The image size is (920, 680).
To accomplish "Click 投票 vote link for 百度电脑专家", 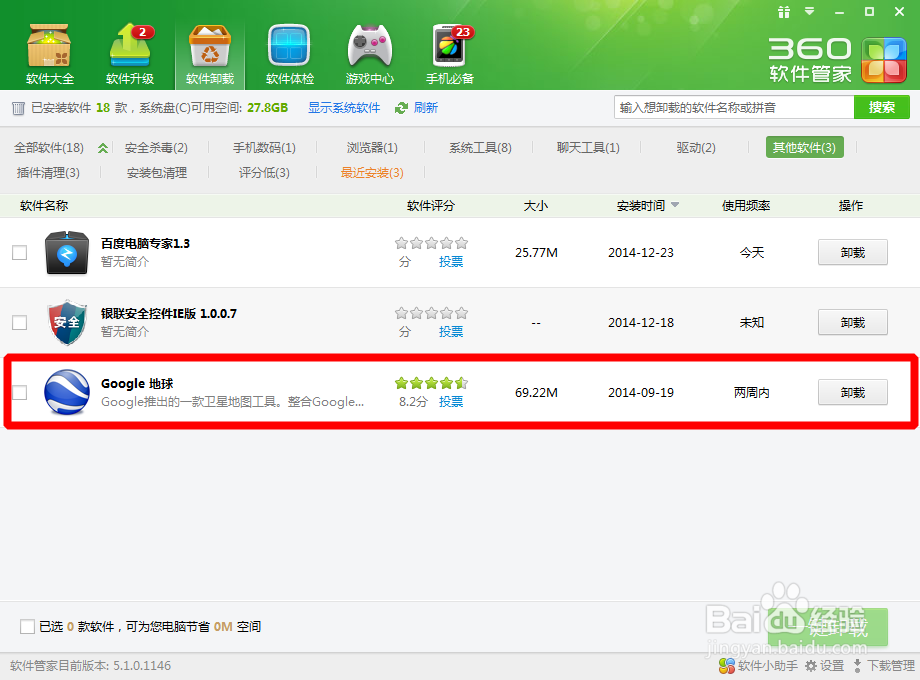I will point(451,262).
